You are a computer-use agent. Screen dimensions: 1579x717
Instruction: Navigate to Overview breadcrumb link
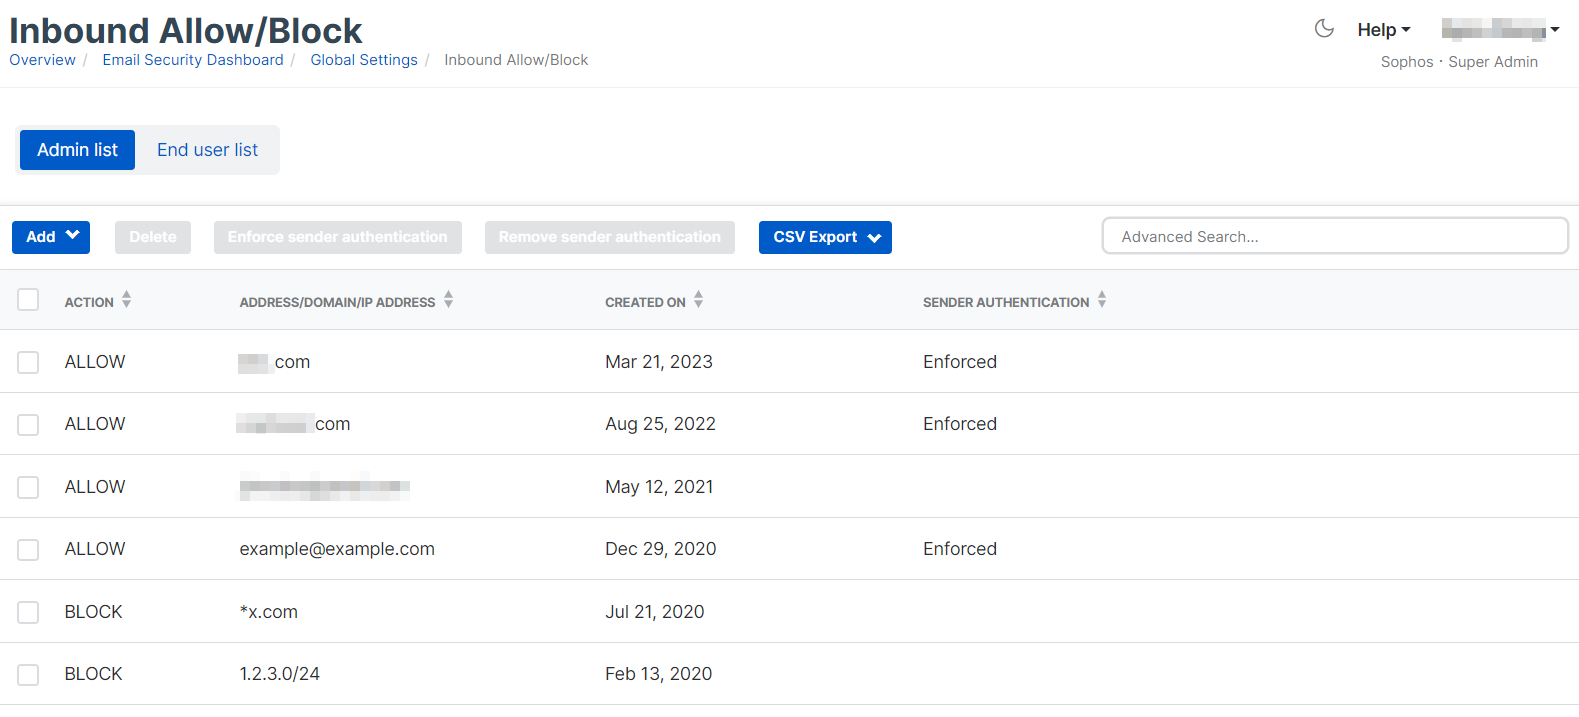coord(42,60)
